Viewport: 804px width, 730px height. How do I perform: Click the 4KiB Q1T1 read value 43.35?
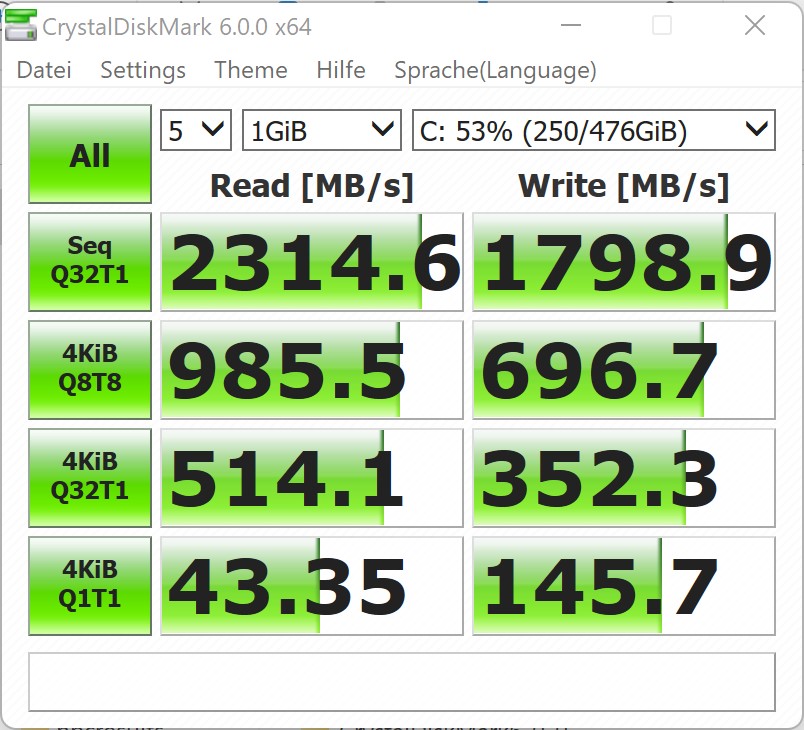pos(312,586)
